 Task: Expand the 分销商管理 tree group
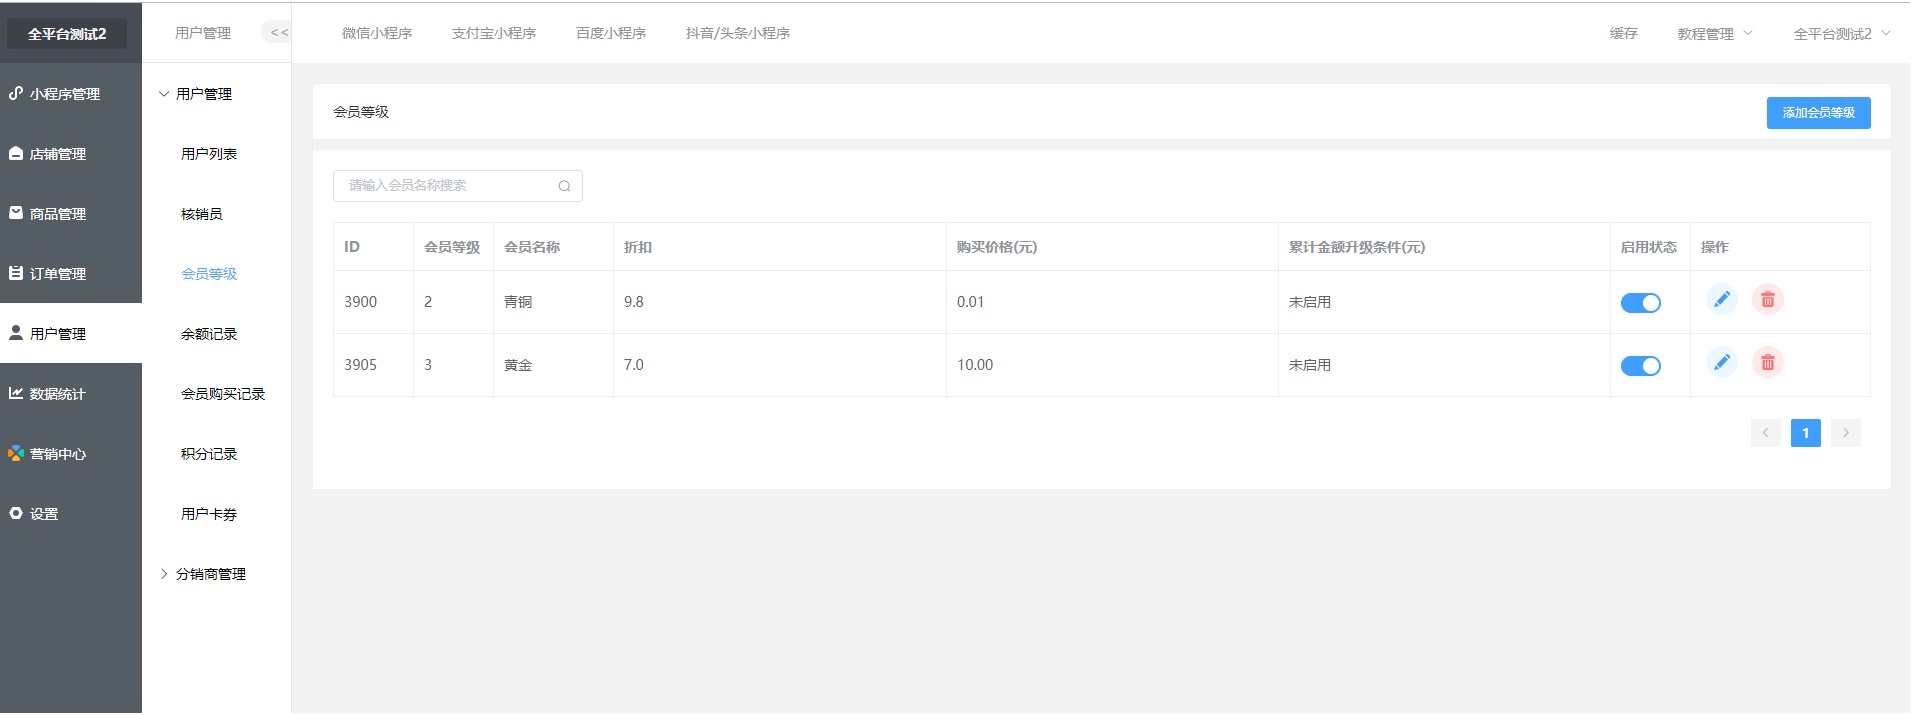pos(216,574)
